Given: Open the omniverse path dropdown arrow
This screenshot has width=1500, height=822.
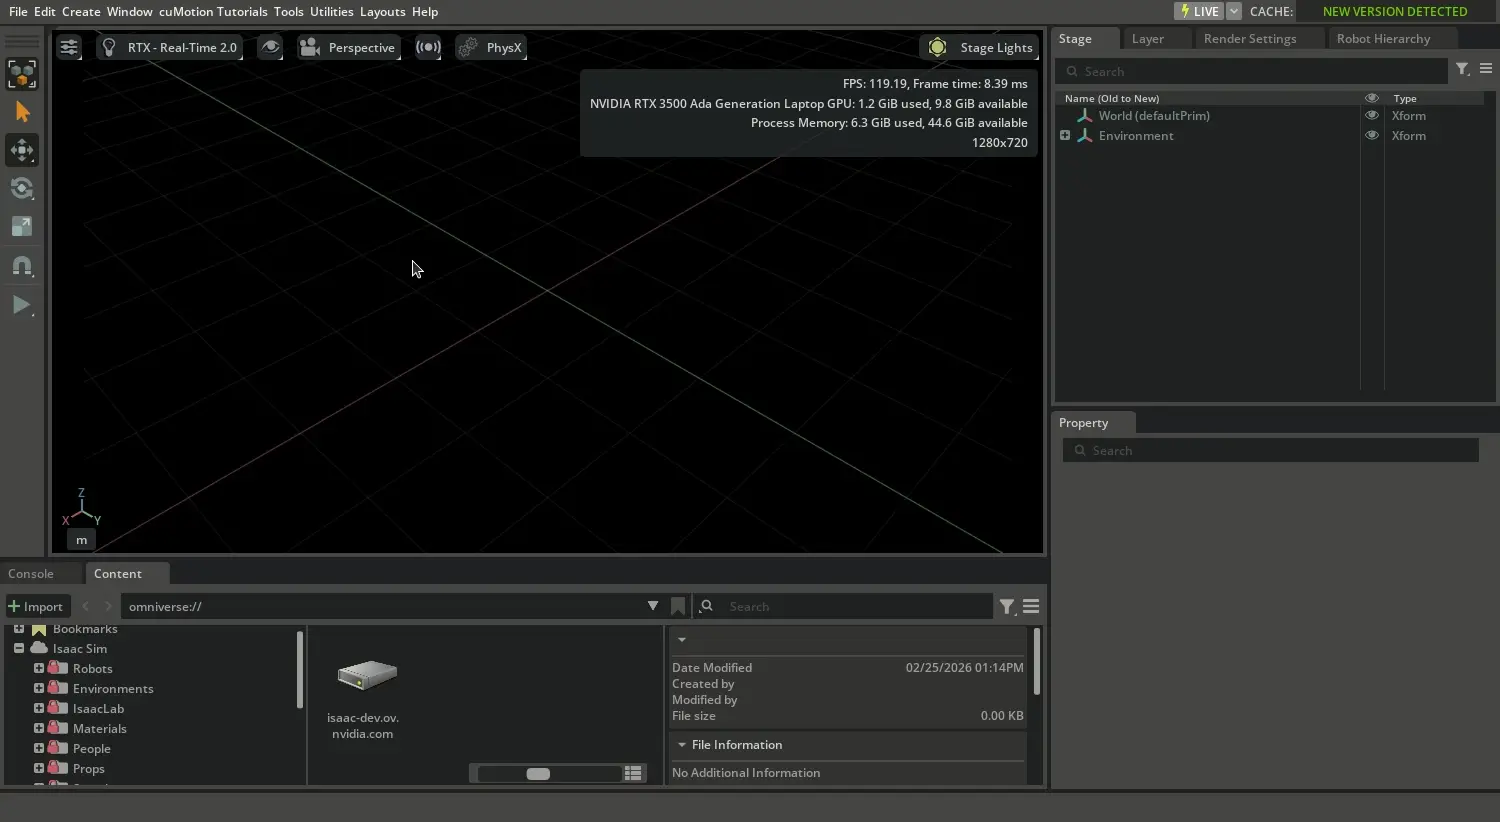Looking at the screenshot, I should point(652,606).
